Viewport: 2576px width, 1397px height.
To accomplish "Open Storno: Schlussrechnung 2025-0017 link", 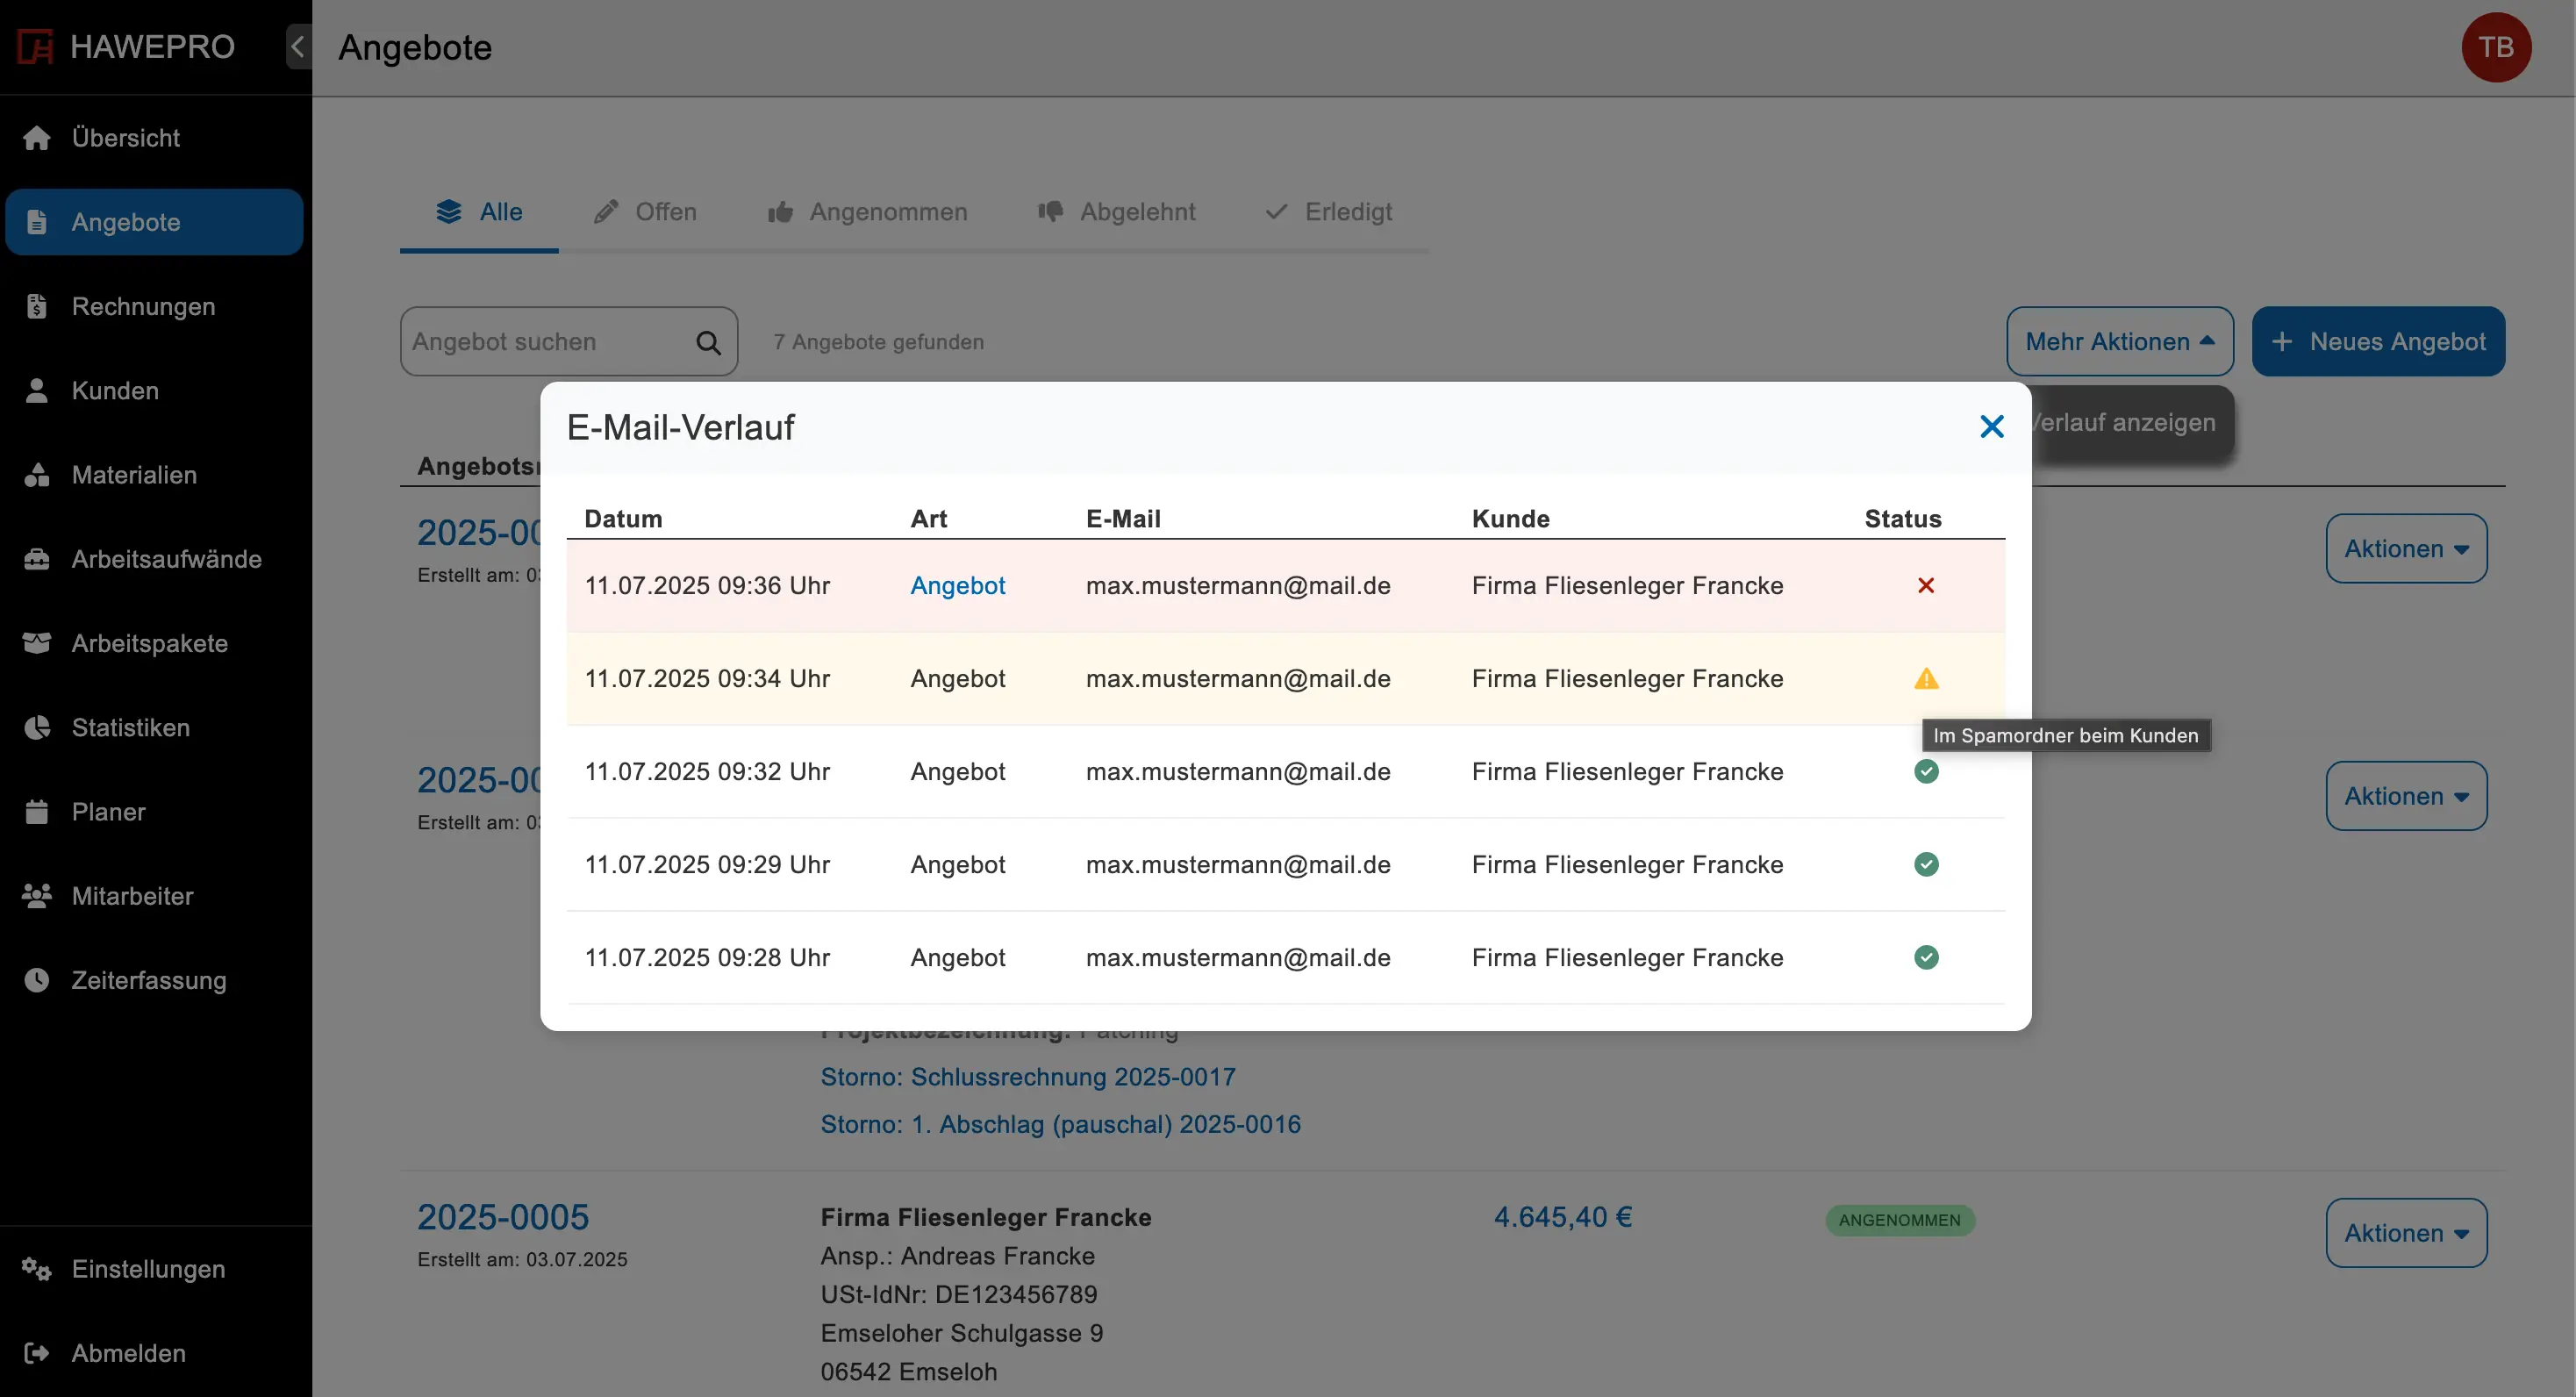I will (1028, 1077).
